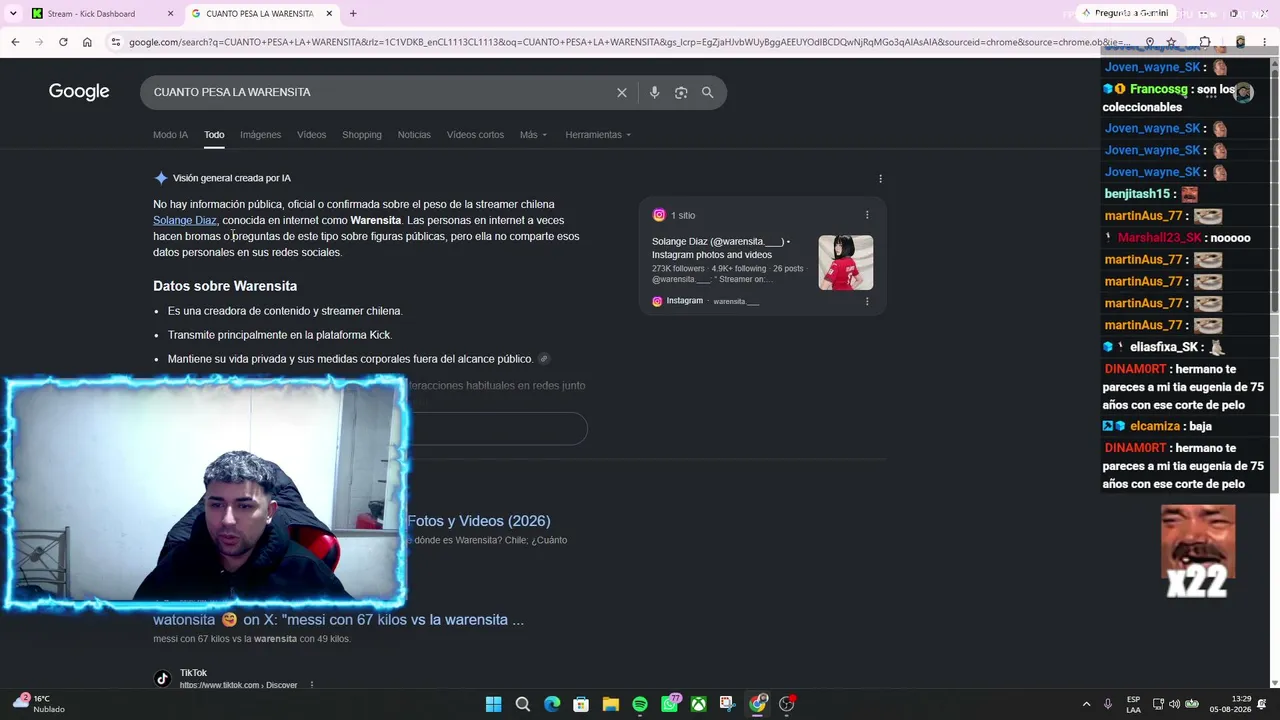Open the link icon after 'alcance público'
This screenshot has width=1280, height=720.
point(544,359)
